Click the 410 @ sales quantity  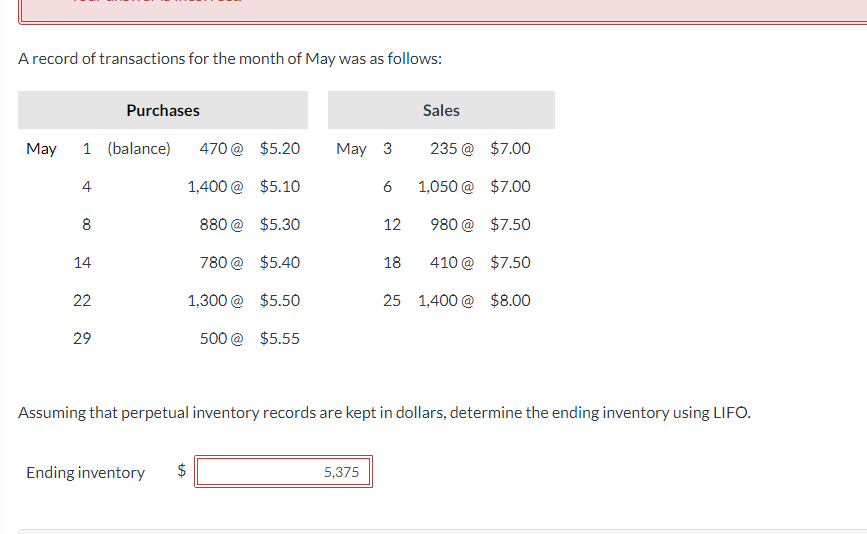click(452, 263)
